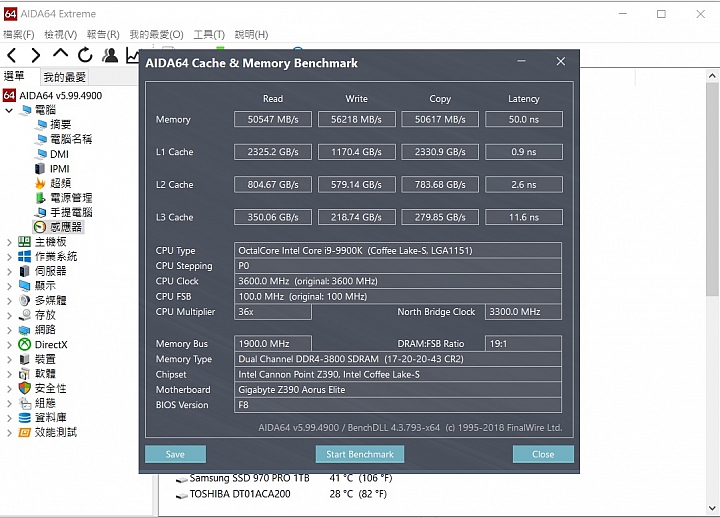The width and height of the screenshot is (720, 518).
Task: Click the 軟體 software icon
Action: pyautogui.click(x=24, y=374)
